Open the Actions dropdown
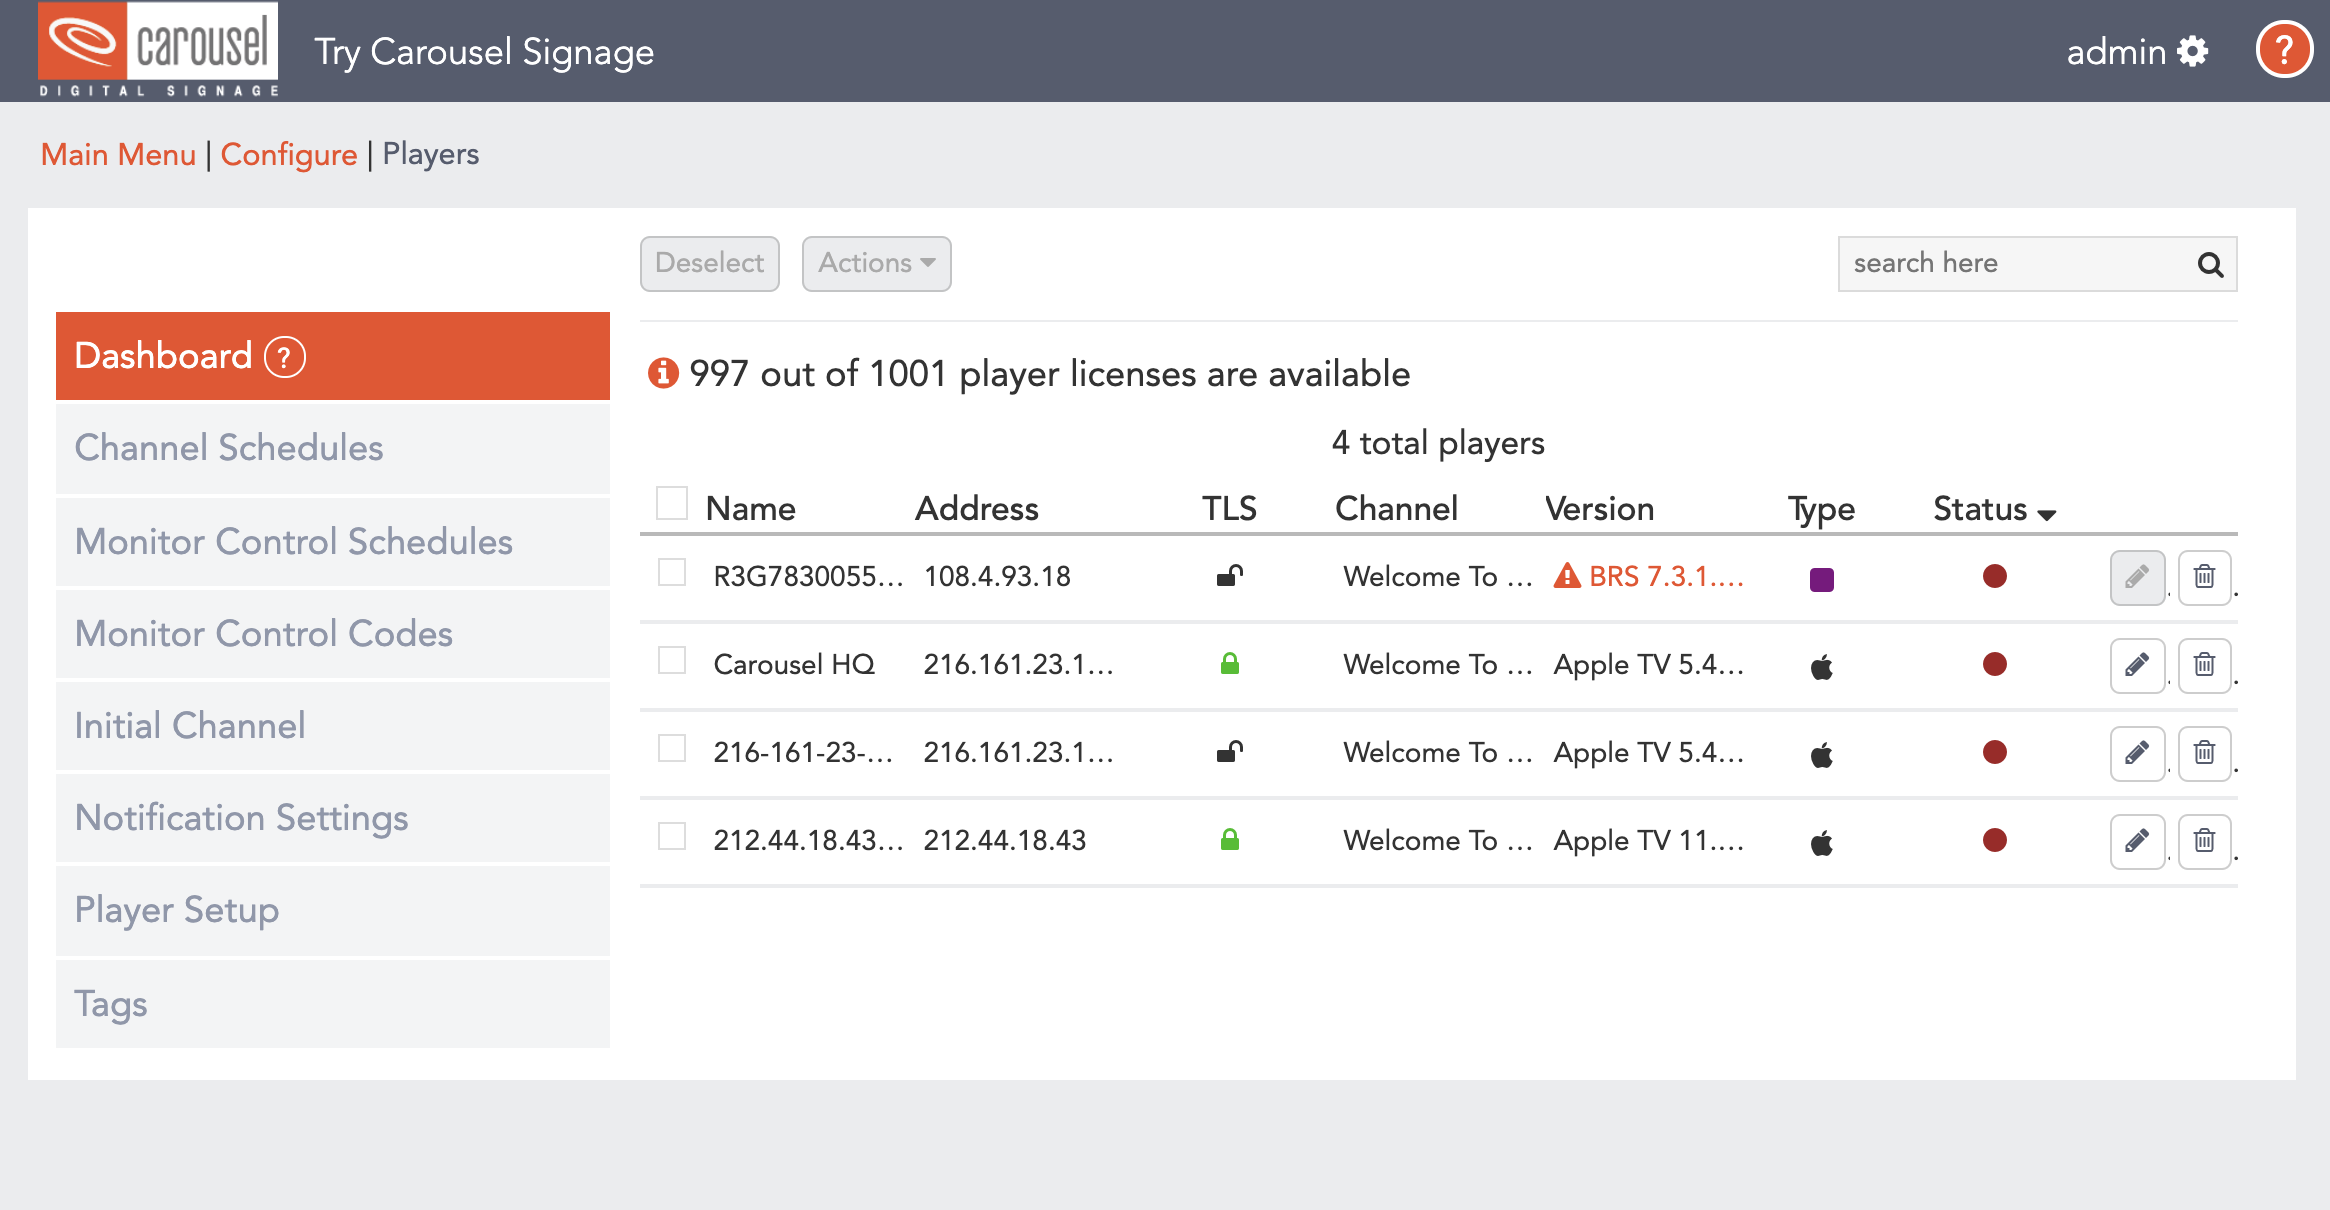This screenshot has height=1210, width=2330. (875, 263)
